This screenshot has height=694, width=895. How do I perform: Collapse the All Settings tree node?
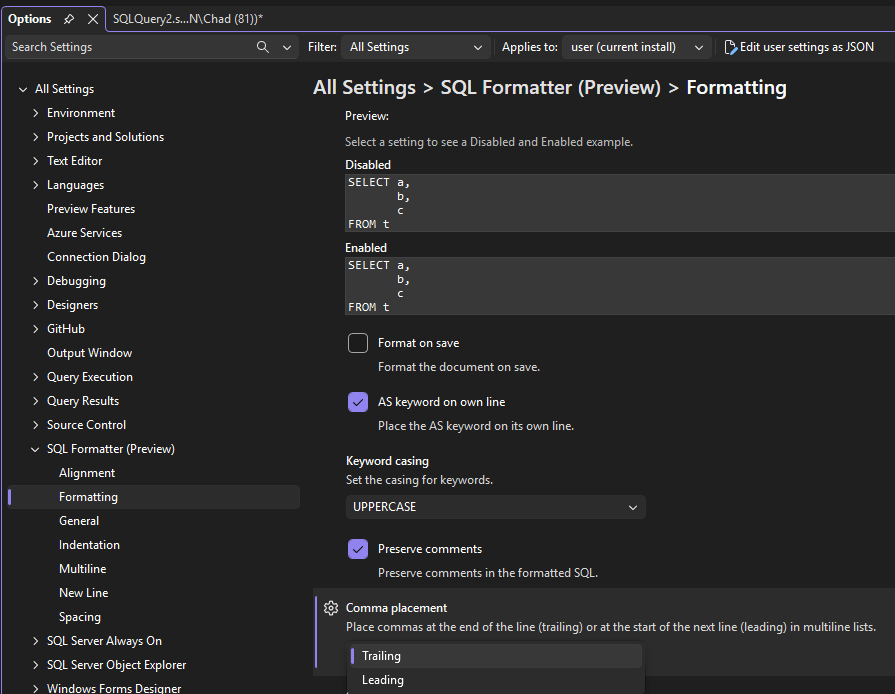coord(23,89)
